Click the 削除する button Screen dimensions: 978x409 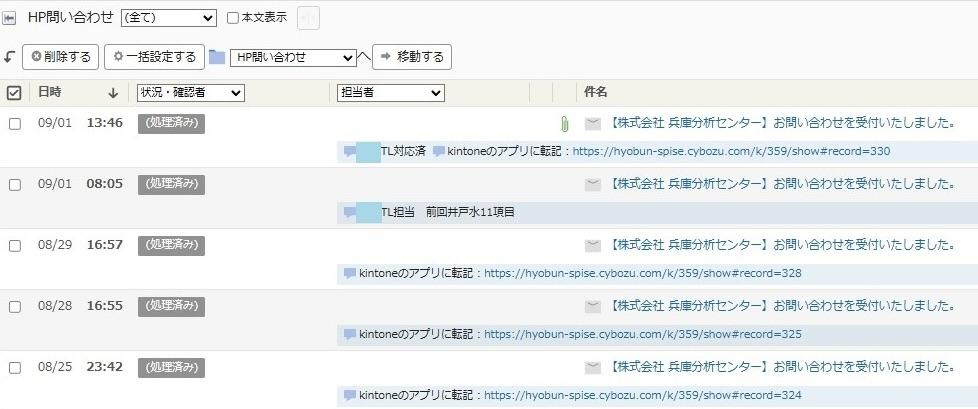[x=61, y=57]
